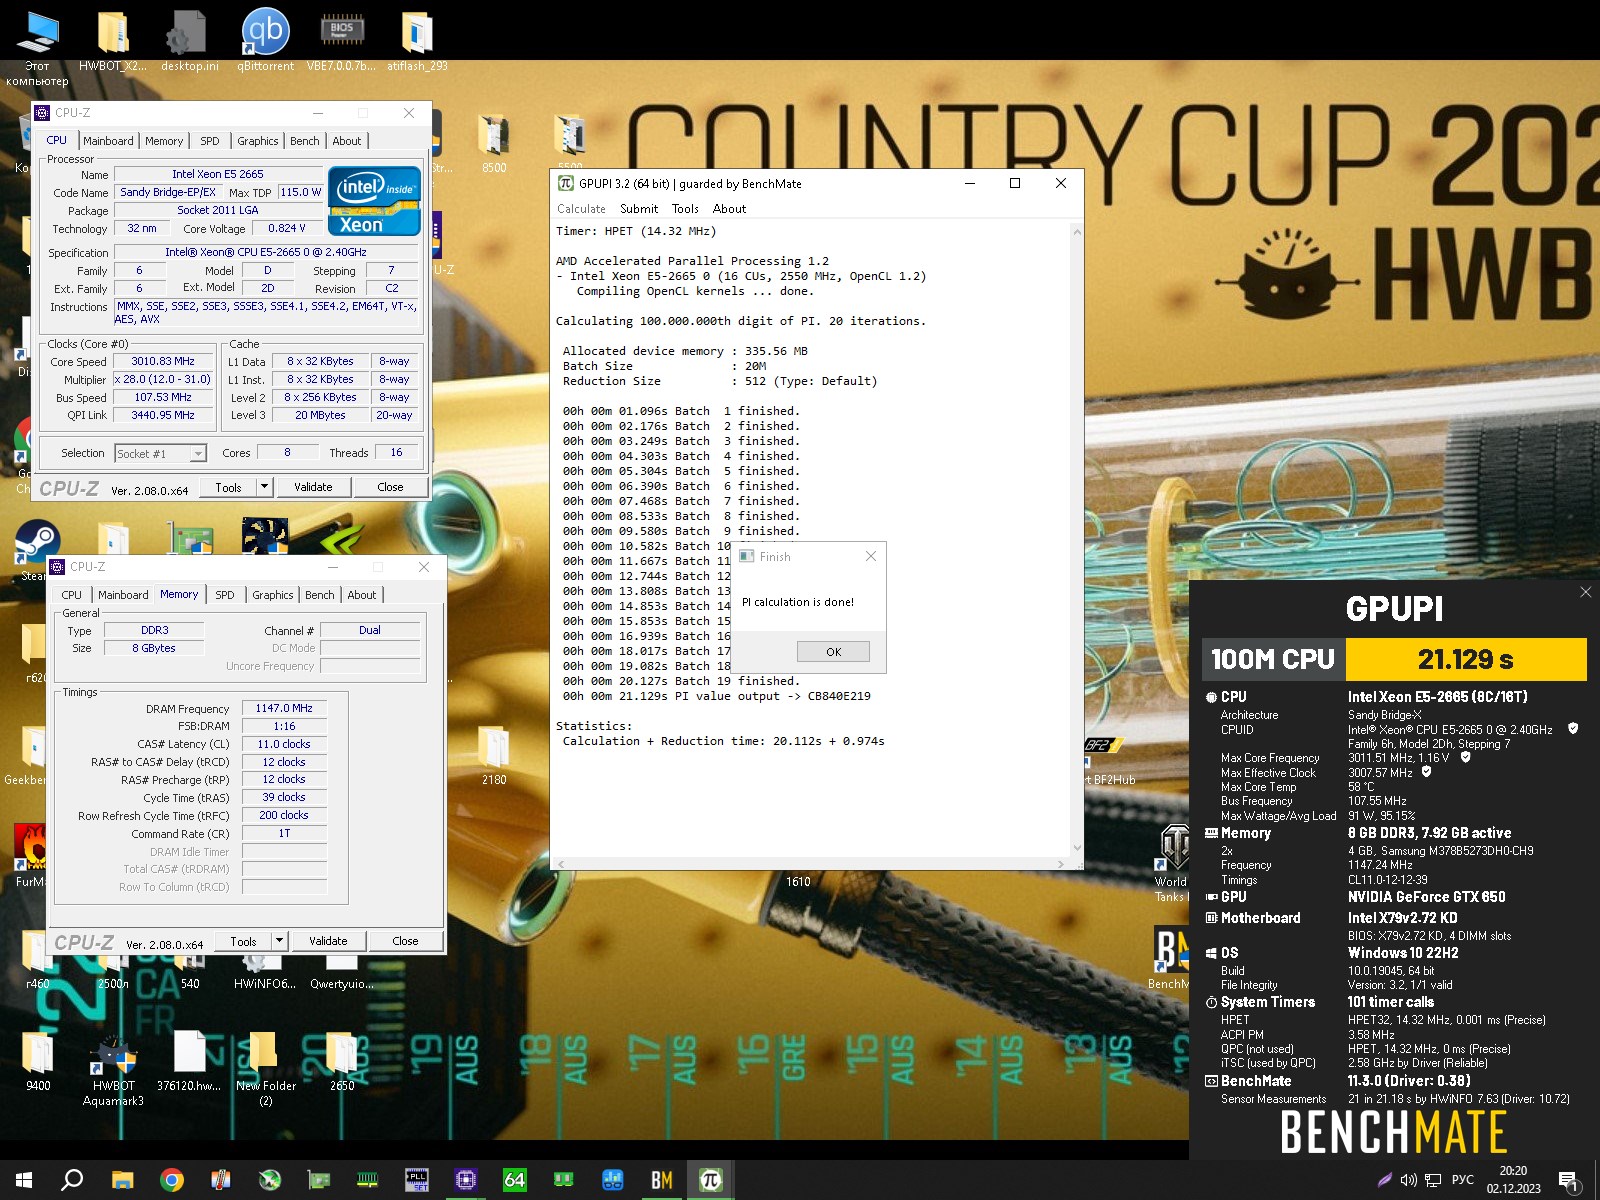1600x1200 pixels.
Task: Open the network tray icon
Action: [x=1433, y=1180]
